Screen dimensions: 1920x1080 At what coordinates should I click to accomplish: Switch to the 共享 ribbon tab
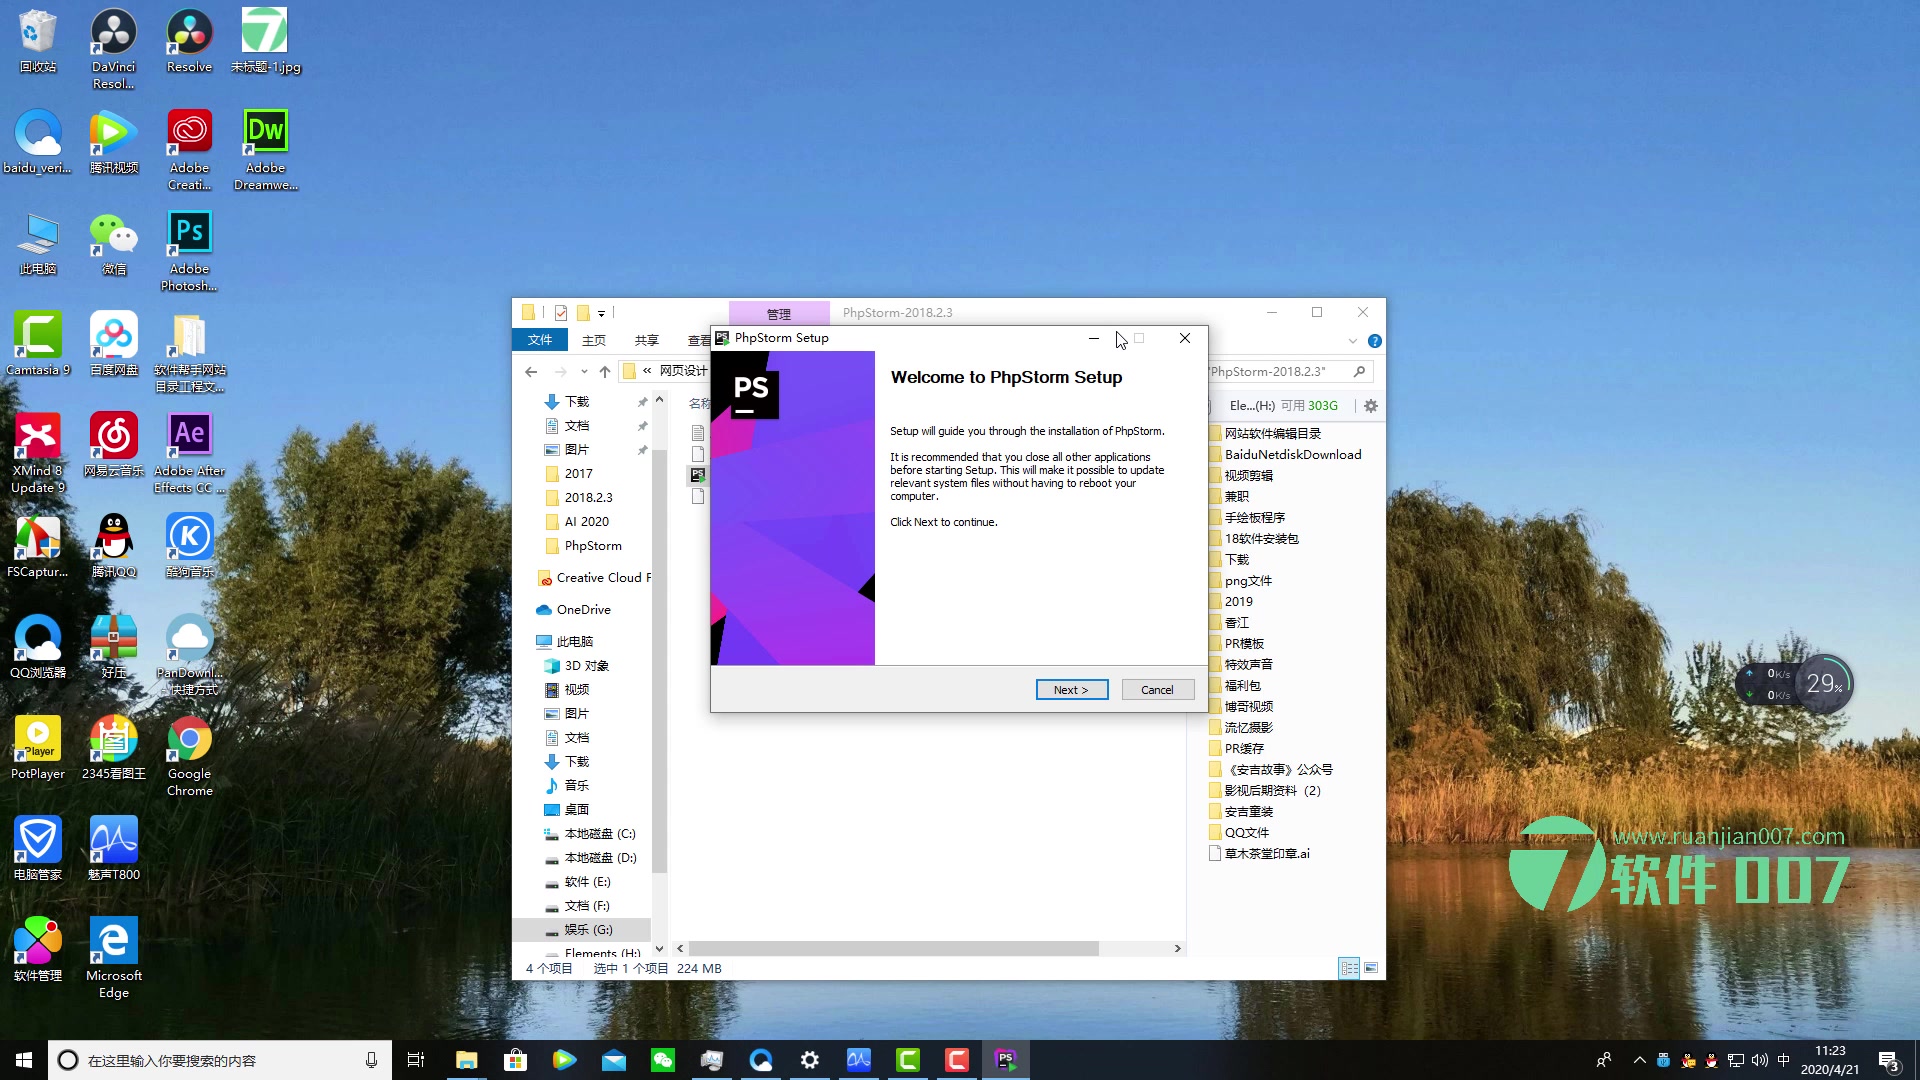647,340
